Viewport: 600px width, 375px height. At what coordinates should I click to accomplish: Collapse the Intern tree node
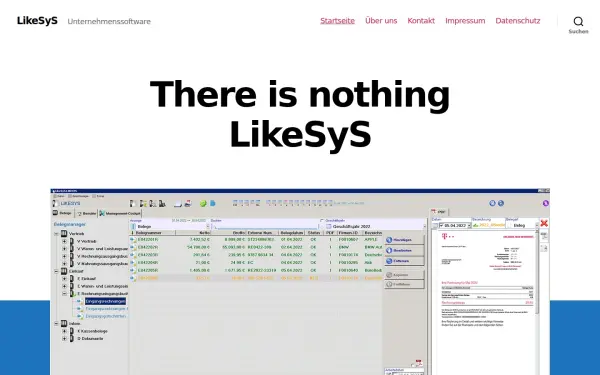(56, 324)
